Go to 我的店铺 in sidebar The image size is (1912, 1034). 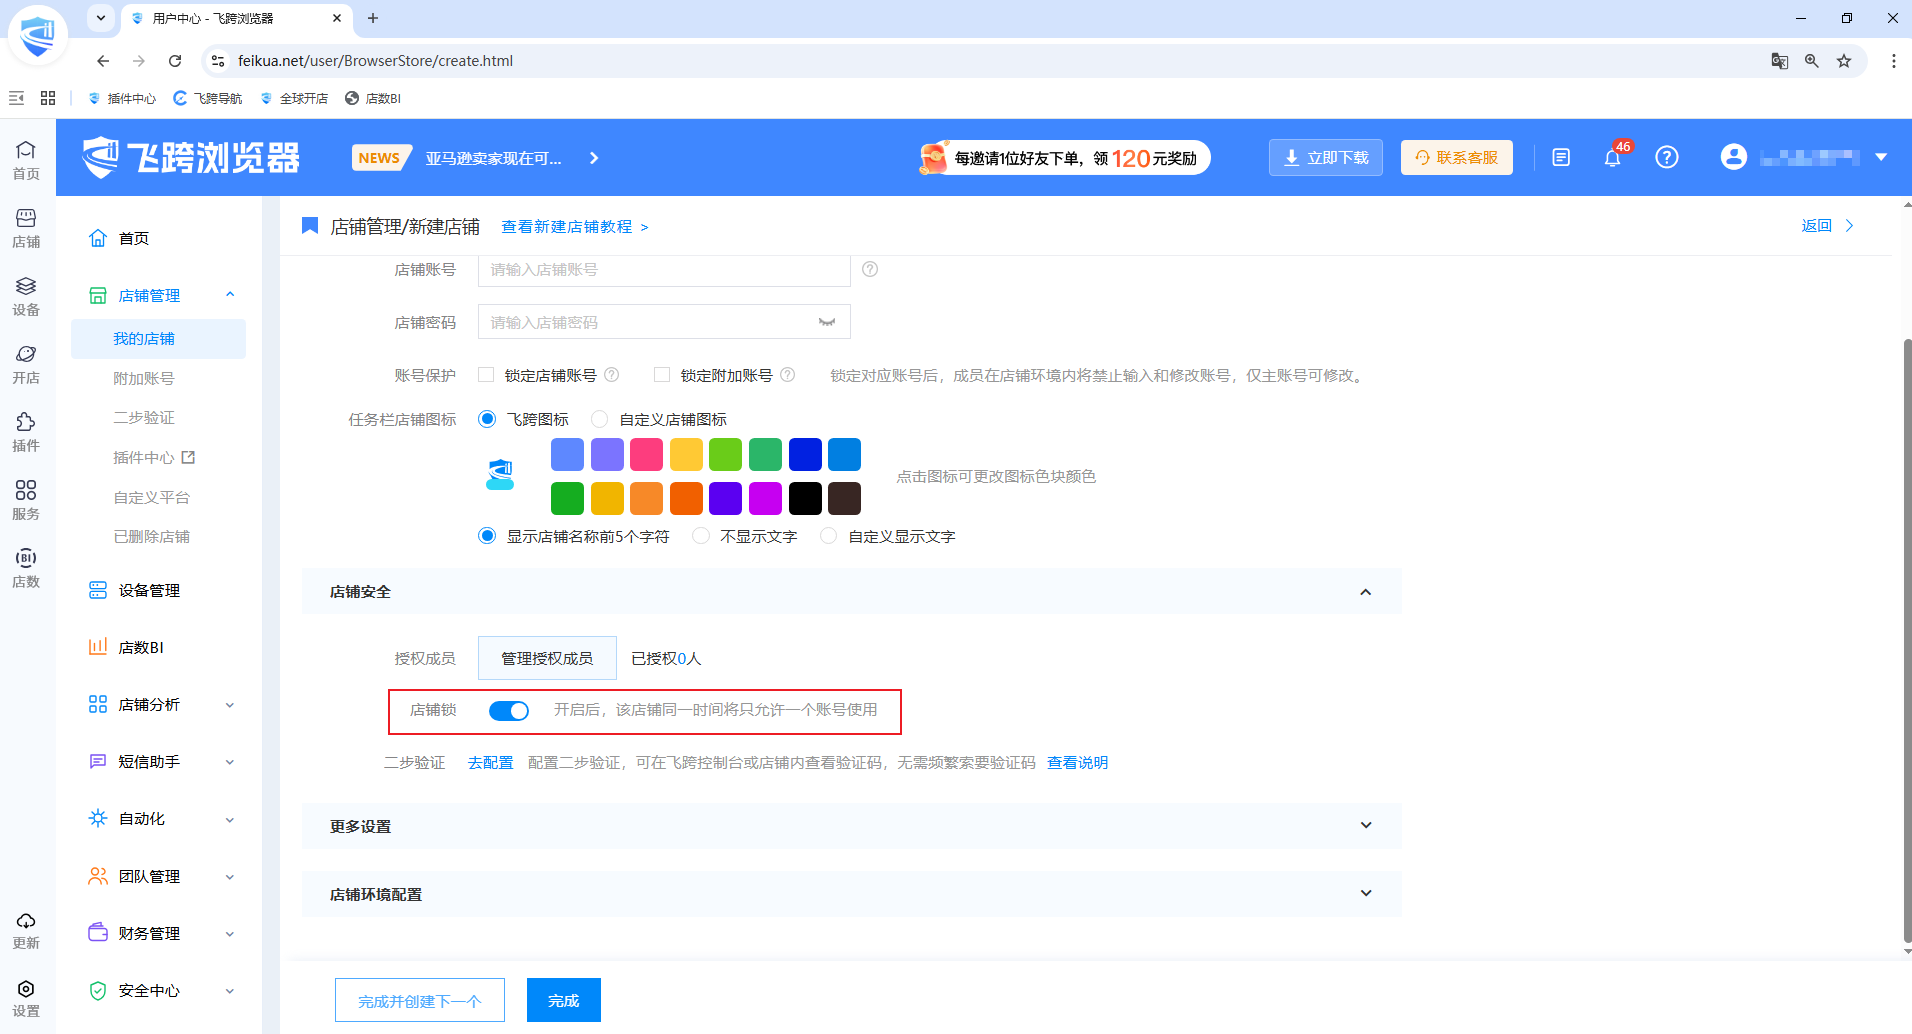pyautogui.click(x=158, y=339)
